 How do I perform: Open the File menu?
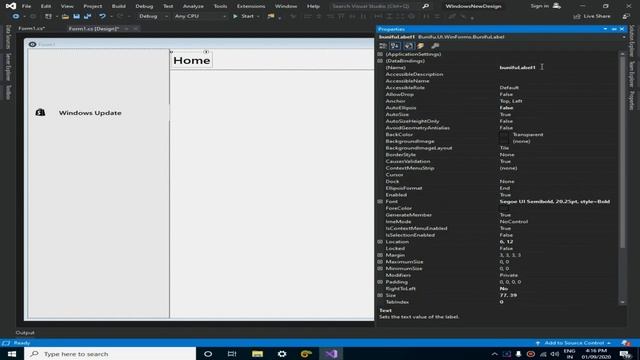coord(26,6)
